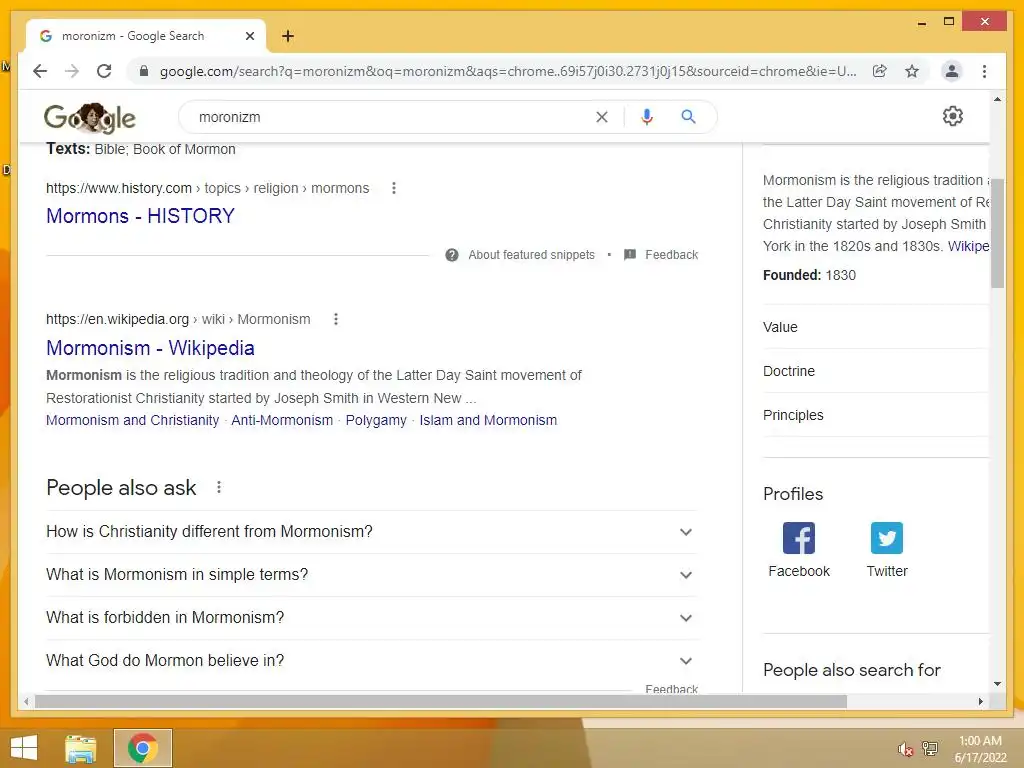Click the Chrome address bar URL
Image resolution: width=1024 pixels, height=768 pixels.
pos(508,71)
